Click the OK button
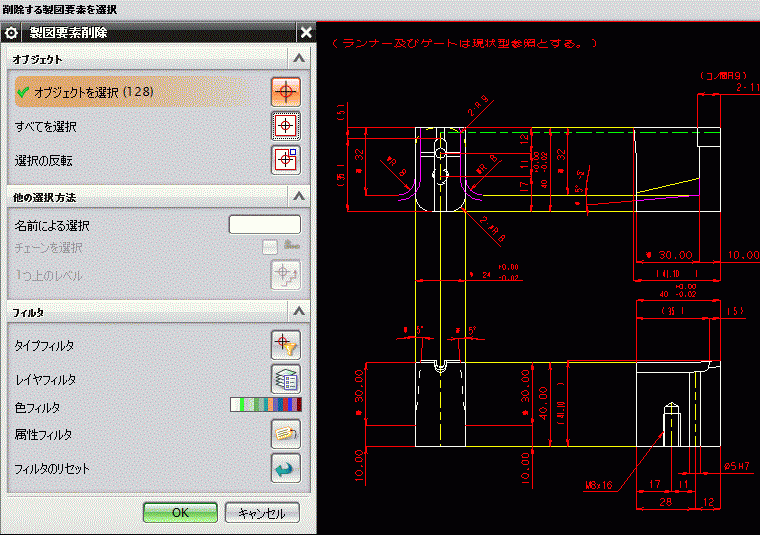Image resolution: width=760 pixels, height=535 pixels. click(x=180, y=513)
